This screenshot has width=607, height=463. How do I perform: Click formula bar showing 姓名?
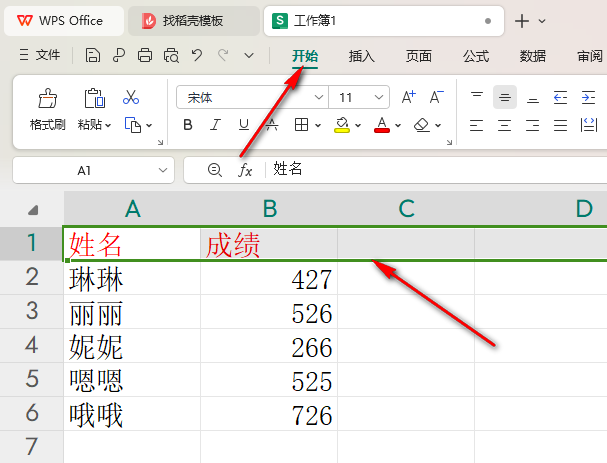point(437,170)
